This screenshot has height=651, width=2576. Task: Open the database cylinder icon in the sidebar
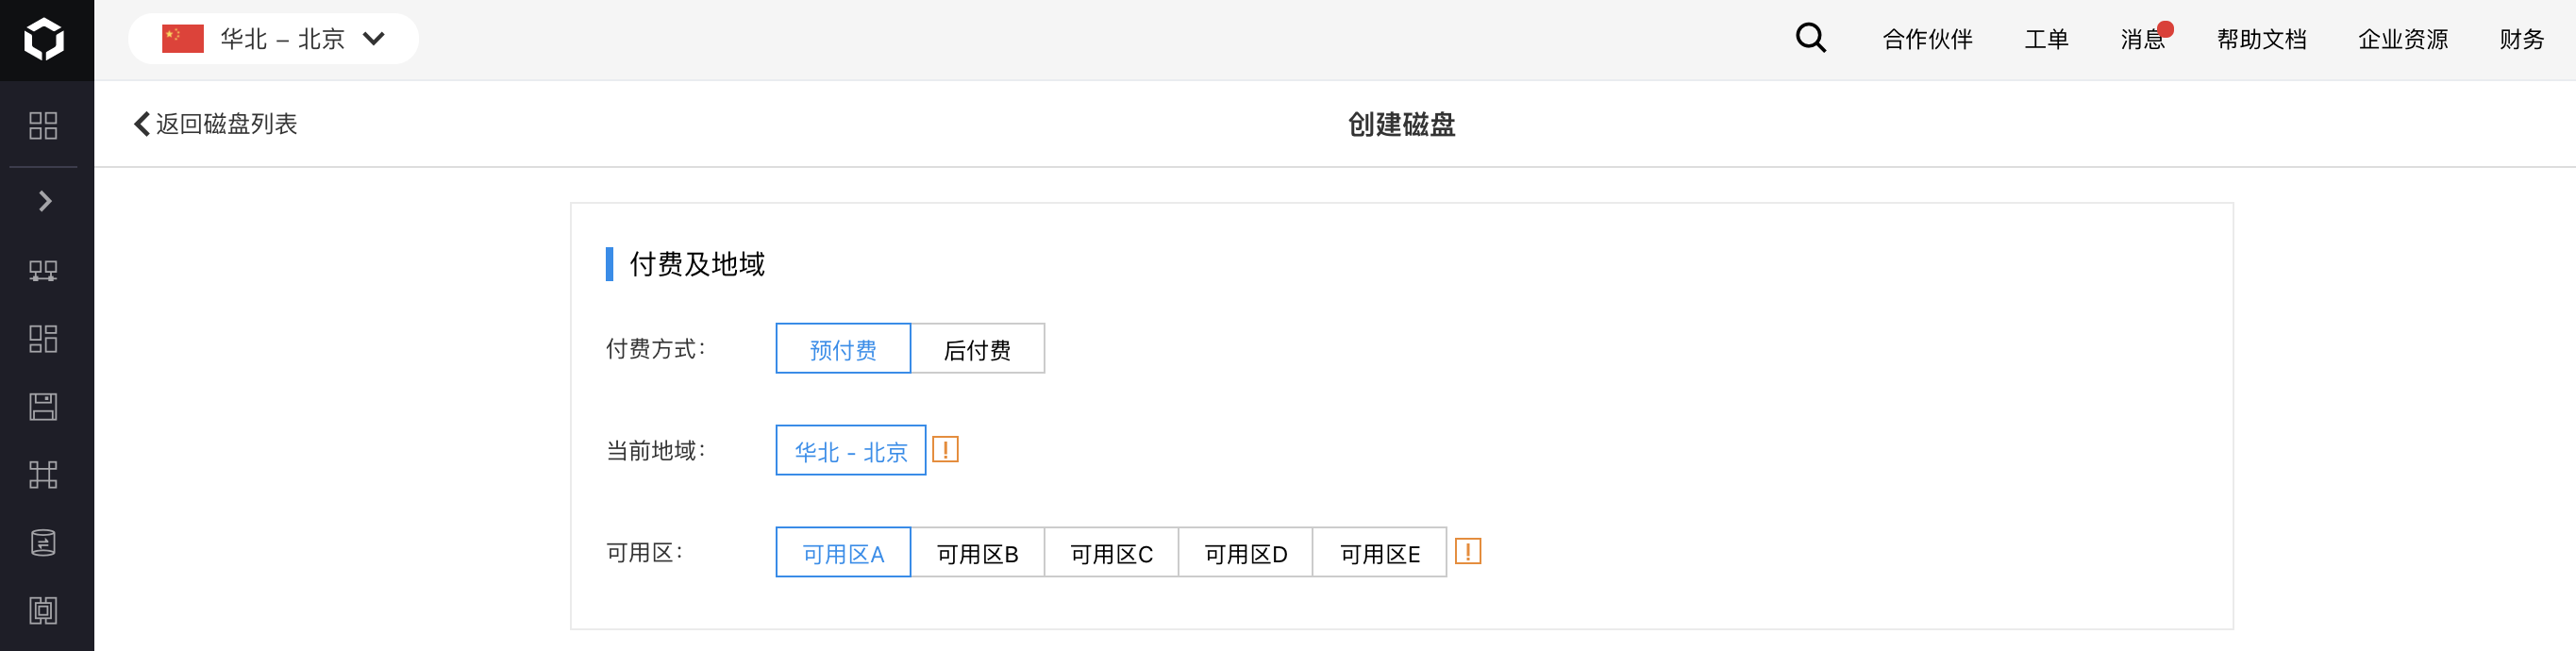pyautogui.click(x=43, y=543)
